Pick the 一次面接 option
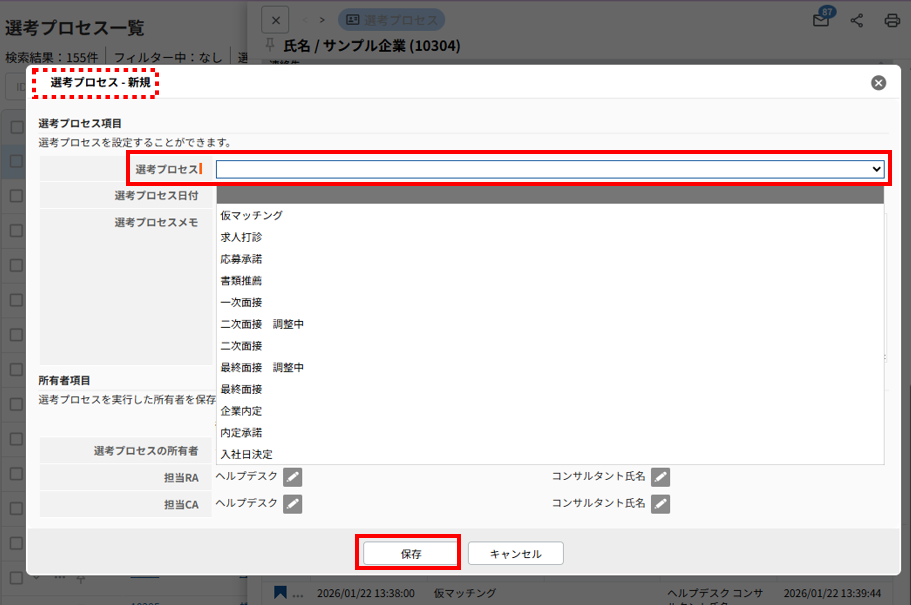Image resolution: width=911 pixels, height=605 pixels. [241, 302]
